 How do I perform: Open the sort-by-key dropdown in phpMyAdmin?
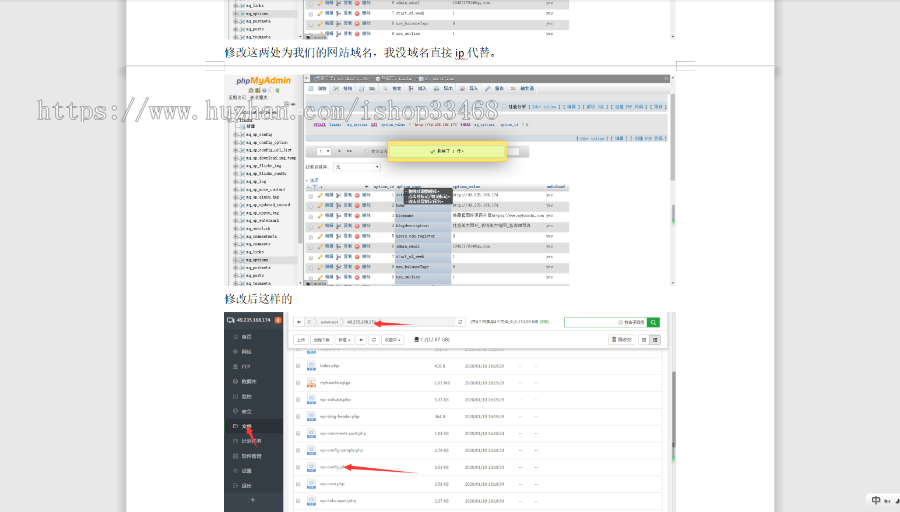coord(357,166)
